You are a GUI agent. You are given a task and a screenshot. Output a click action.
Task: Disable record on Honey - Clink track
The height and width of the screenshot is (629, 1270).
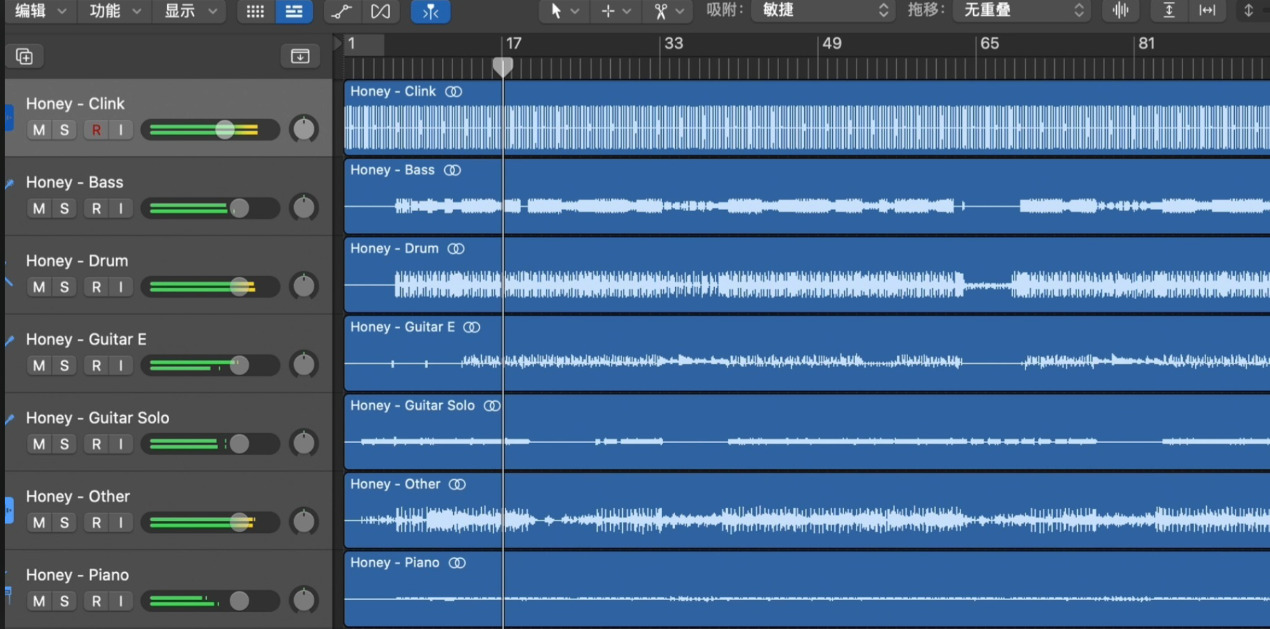96,130
